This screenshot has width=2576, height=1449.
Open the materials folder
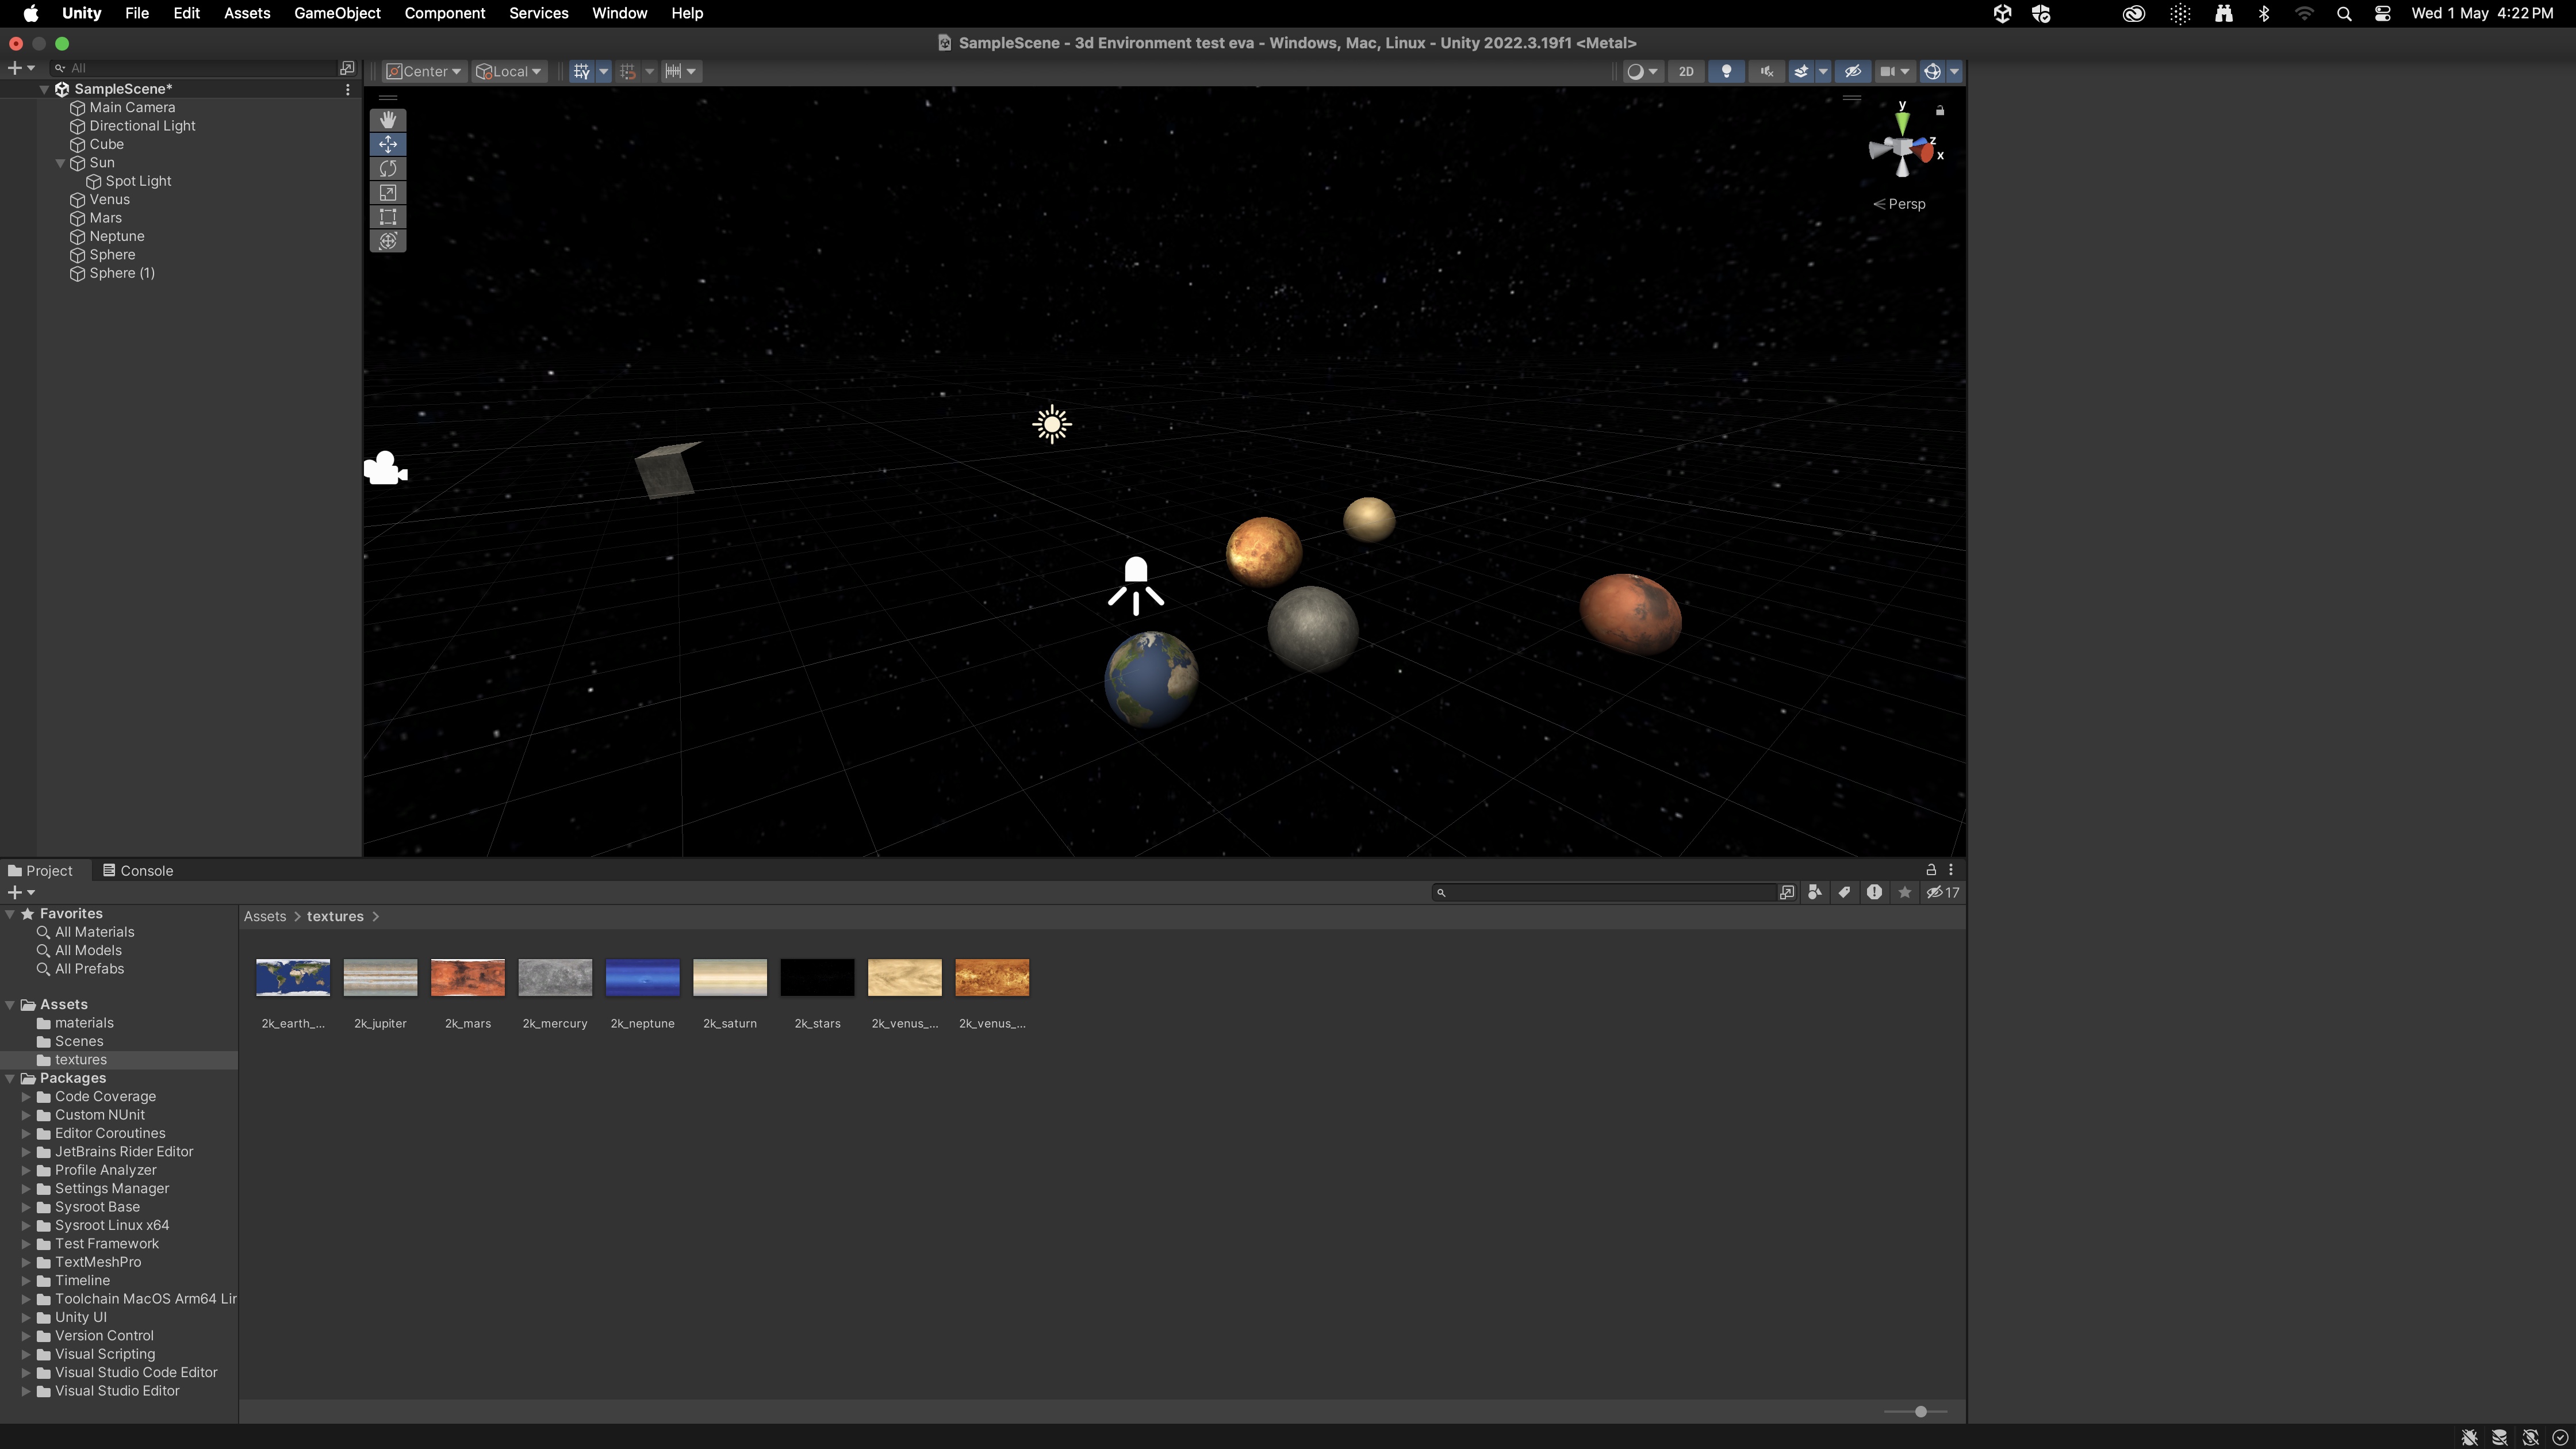[x=84, y=1022]
